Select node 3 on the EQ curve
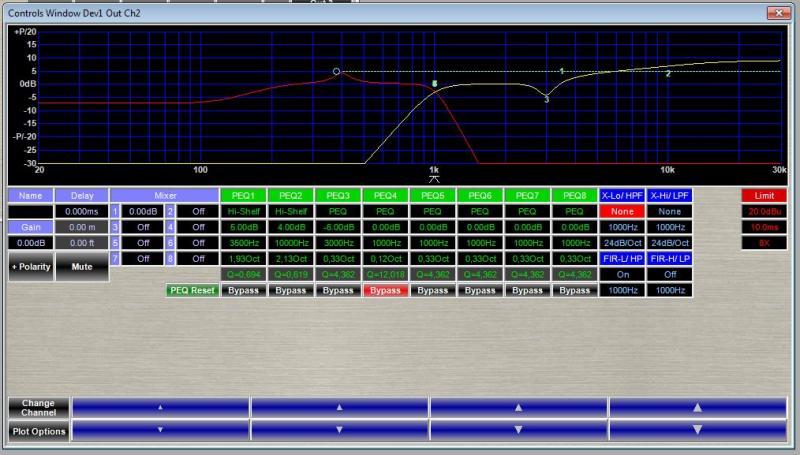The image size is (800, 455). point(547,99)
